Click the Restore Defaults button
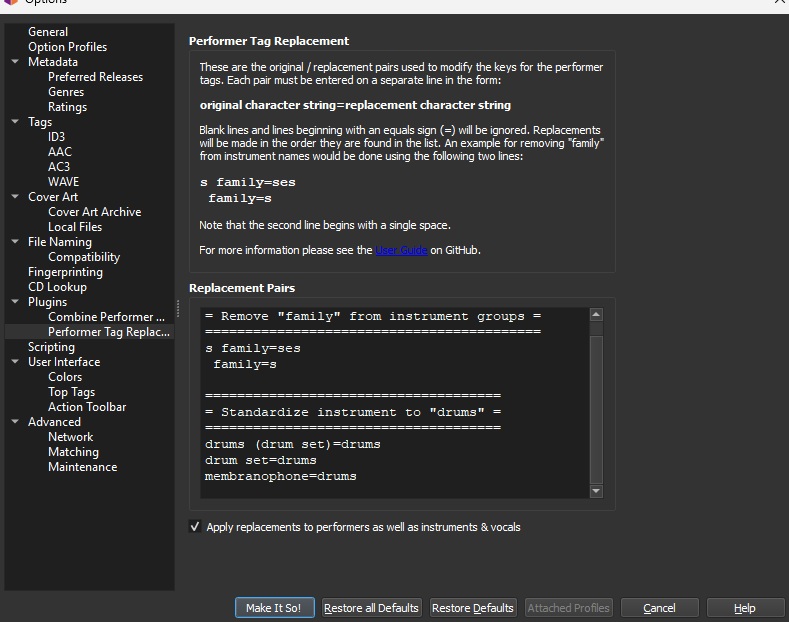The height and width of the screenshot is (622, 789). click(472, 608)
